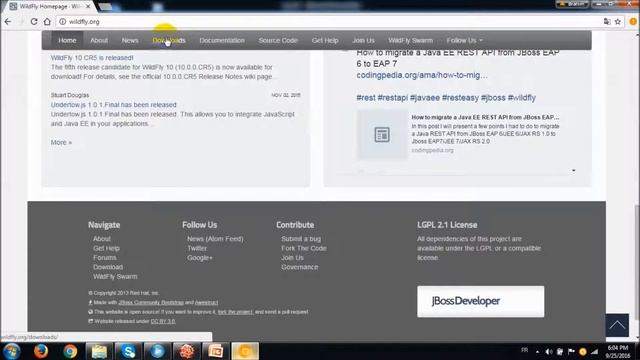640x360 pixels.
Task: Launch Google Chrome from the taskbar
Action: pyautogui.click(x=70, y=351)
